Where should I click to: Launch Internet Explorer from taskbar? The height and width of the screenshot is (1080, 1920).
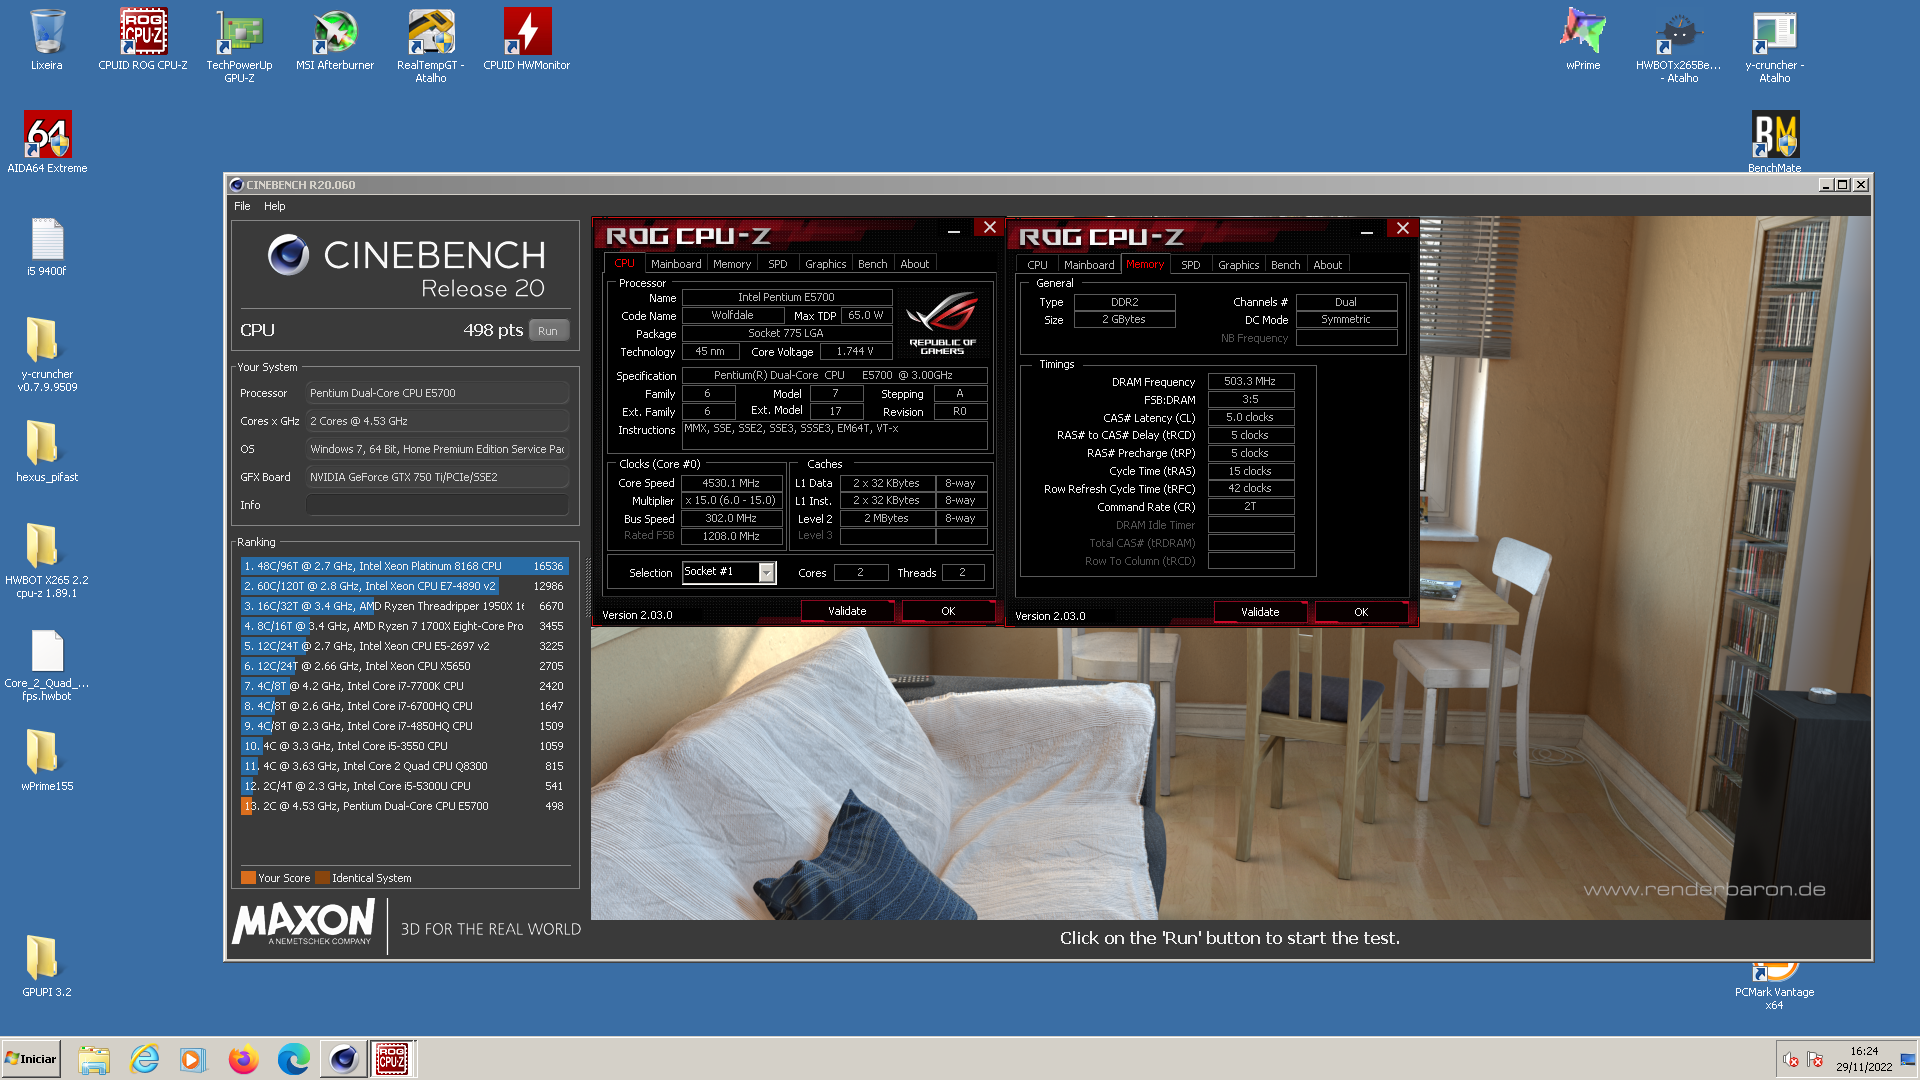(x=144, y=1059)
